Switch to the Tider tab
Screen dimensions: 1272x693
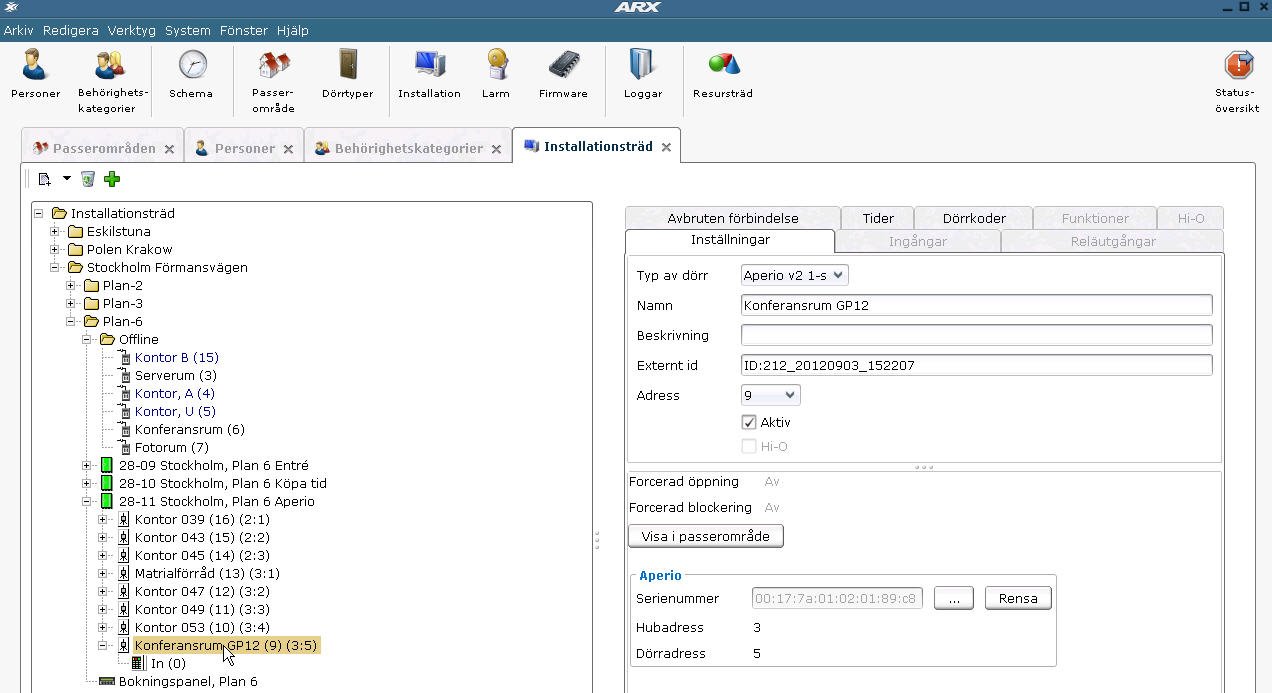tap(877, 217)
